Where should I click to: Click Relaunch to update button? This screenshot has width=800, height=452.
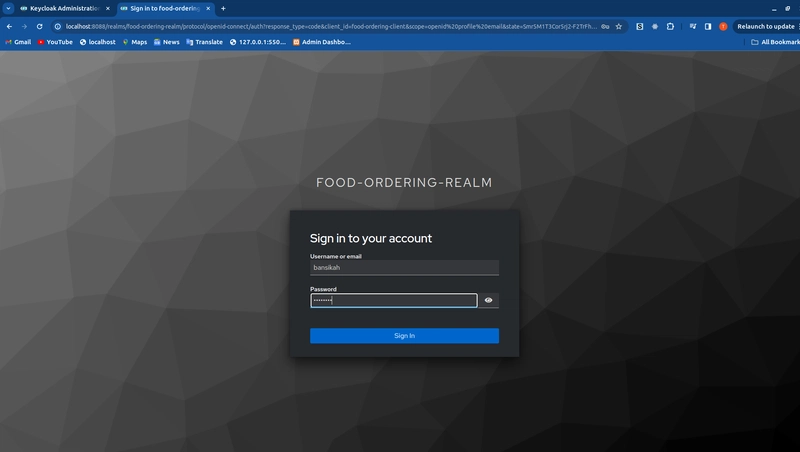pos(765,27)
